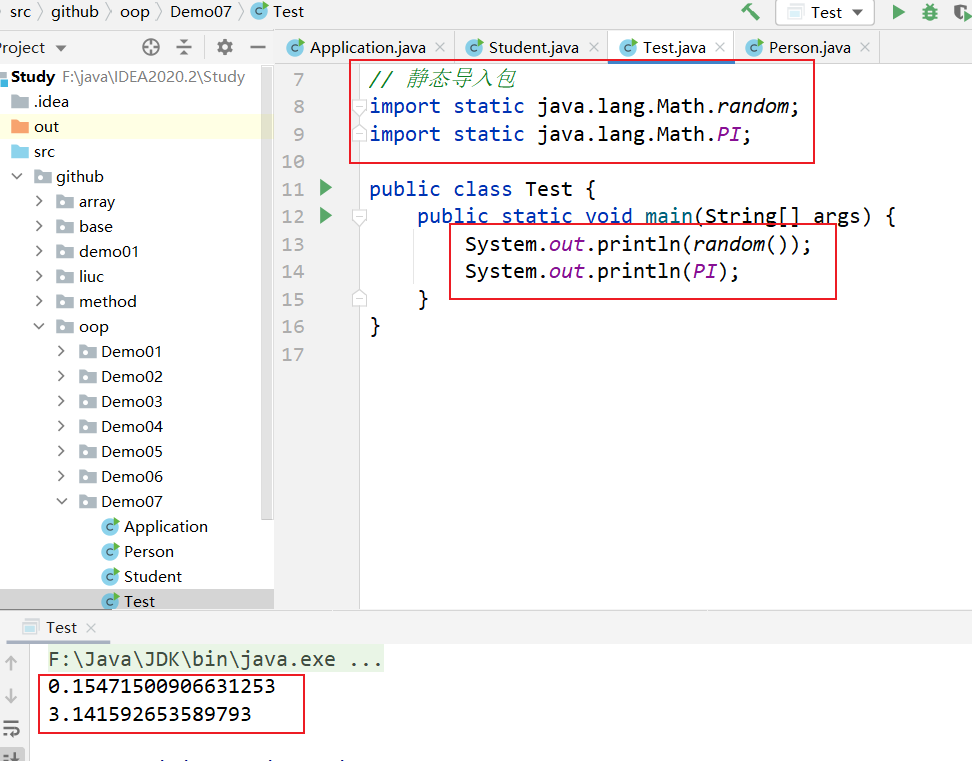Click the Build project hammer icon
The image size is (972, 761).
[x=750, y=12]
